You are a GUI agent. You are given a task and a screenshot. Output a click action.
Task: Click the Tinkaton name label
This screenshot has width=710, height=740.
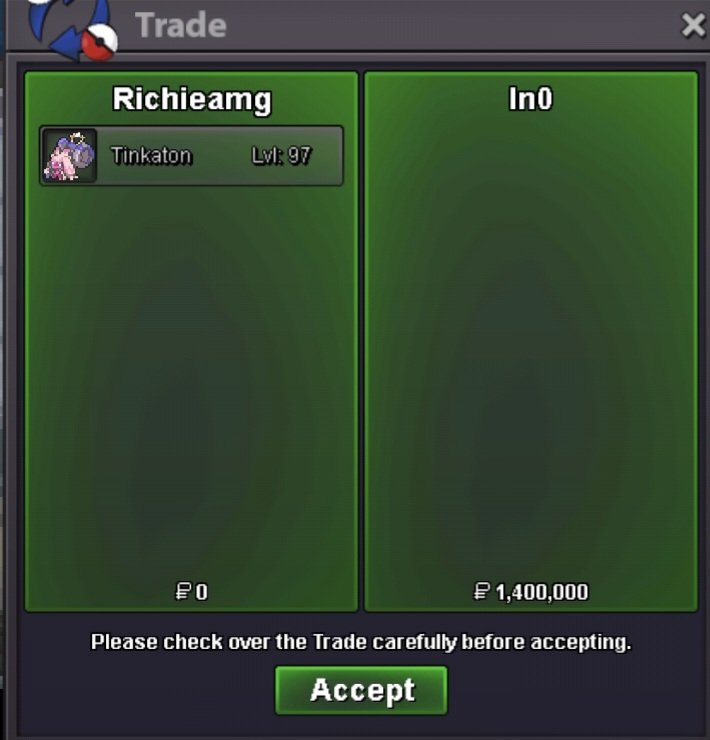click(x=152, y=155)
